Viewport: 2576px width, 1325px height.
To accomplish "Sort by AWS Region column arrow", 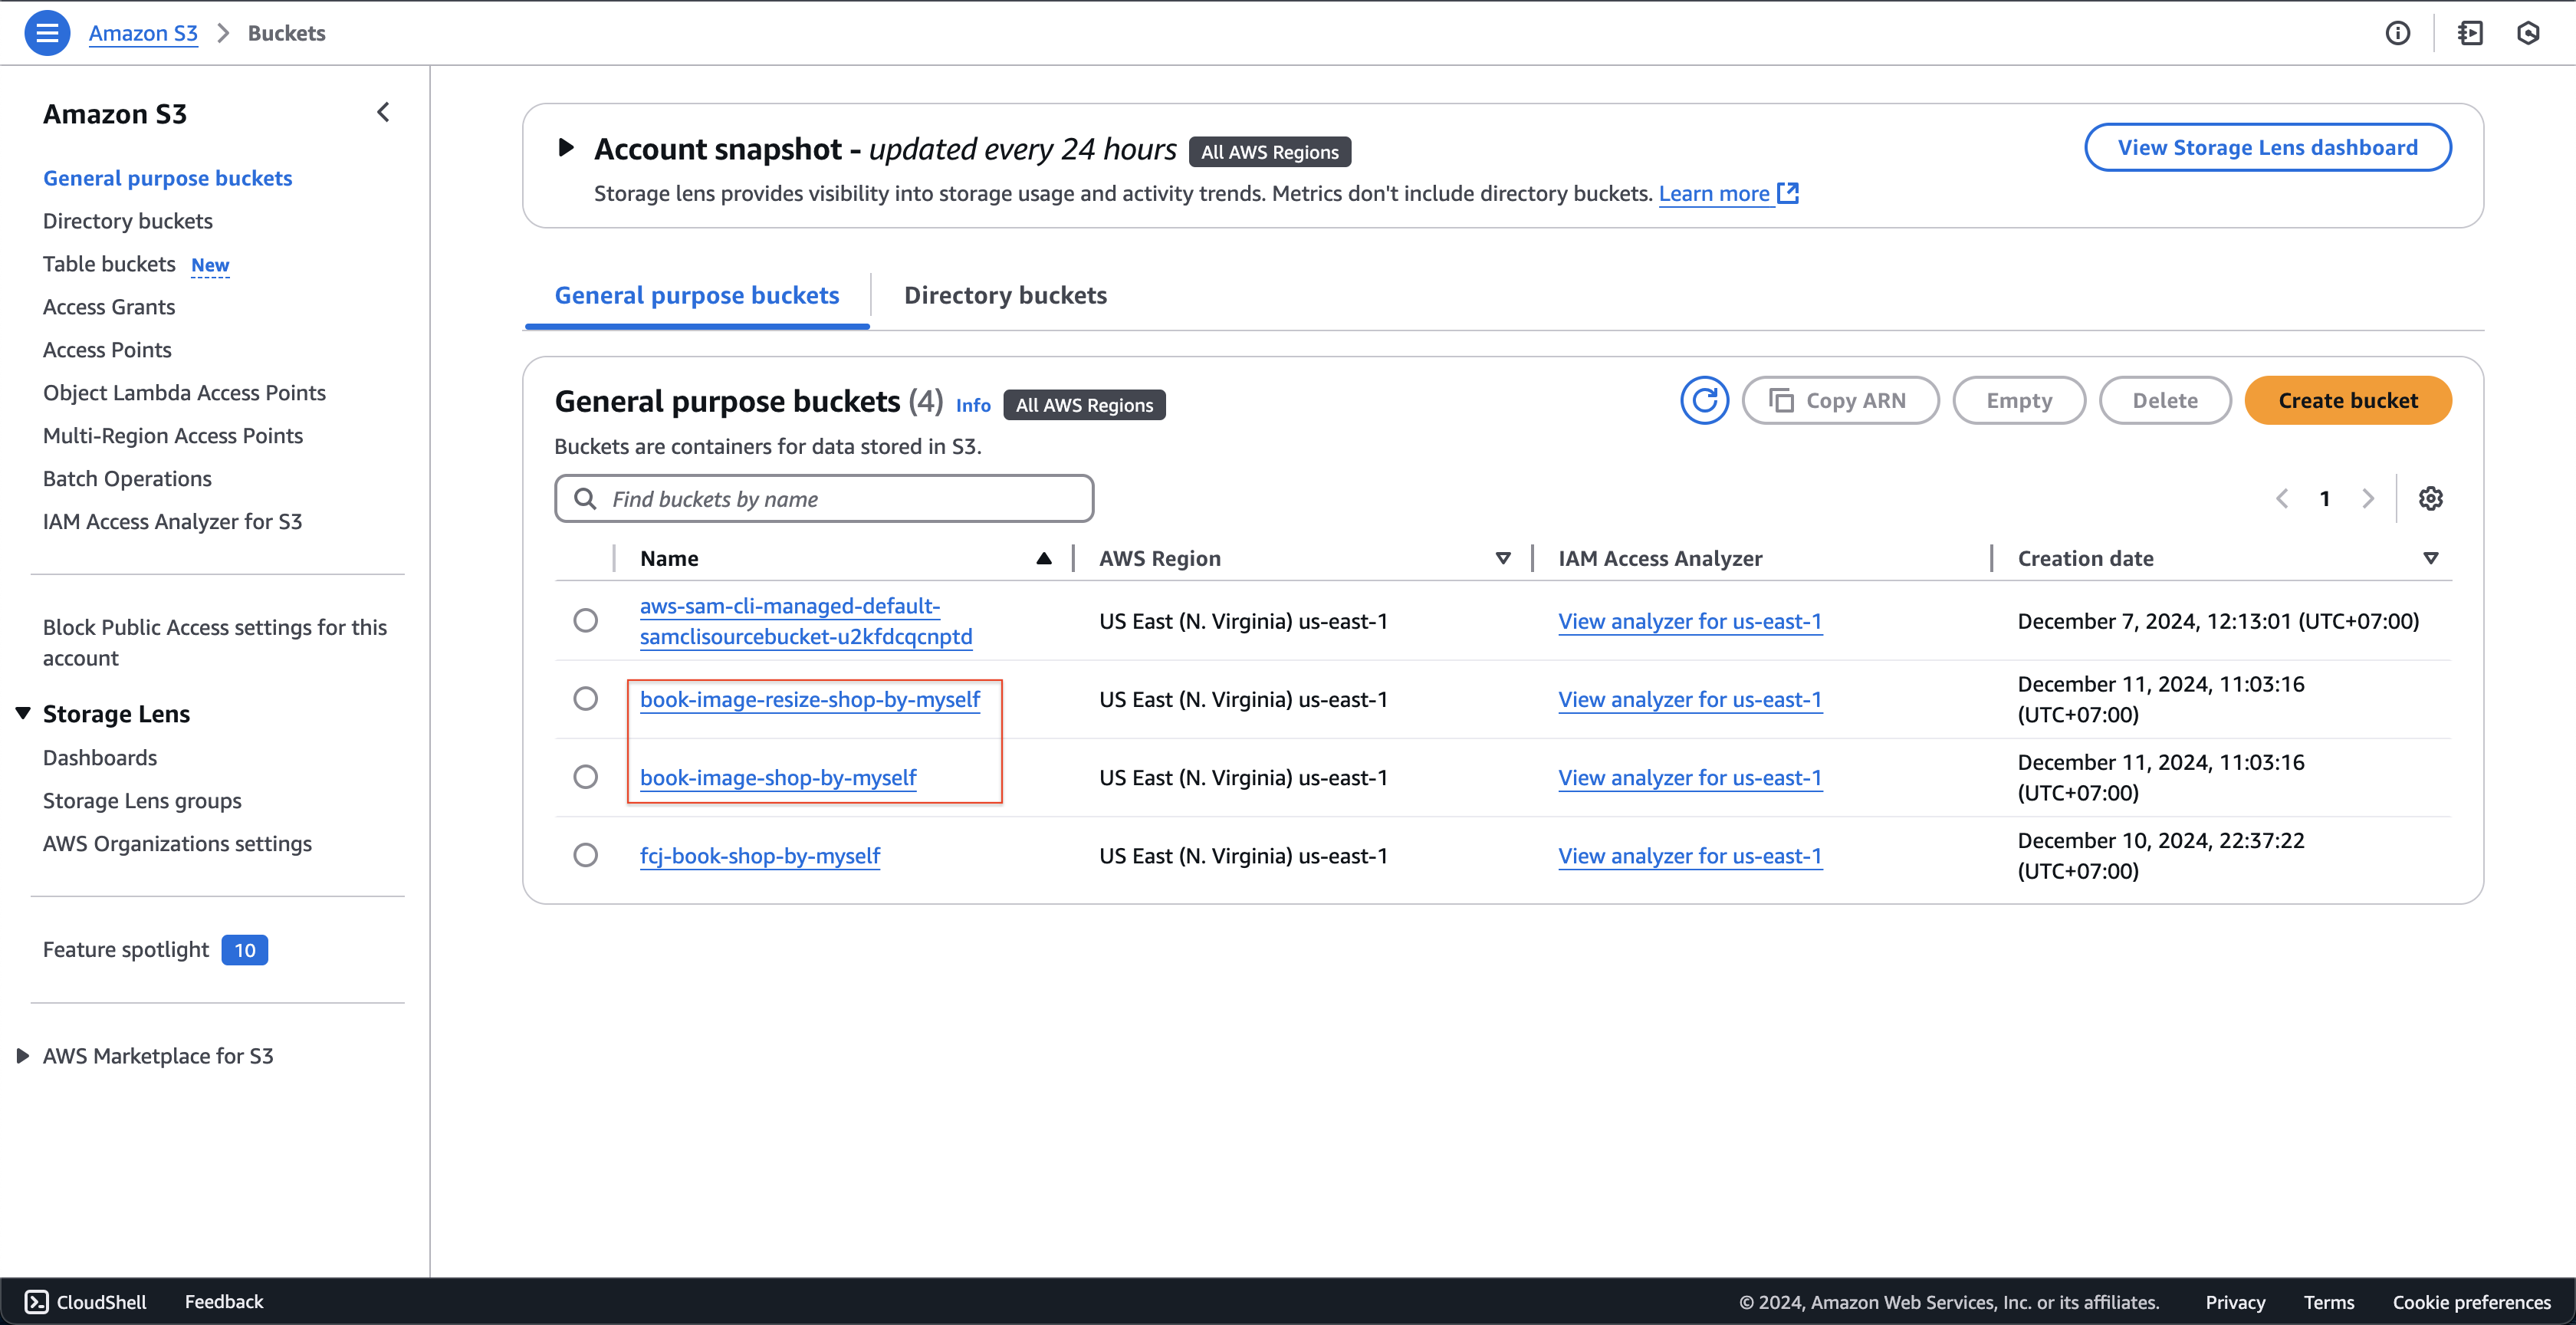I will click(x=1503, y=558).
